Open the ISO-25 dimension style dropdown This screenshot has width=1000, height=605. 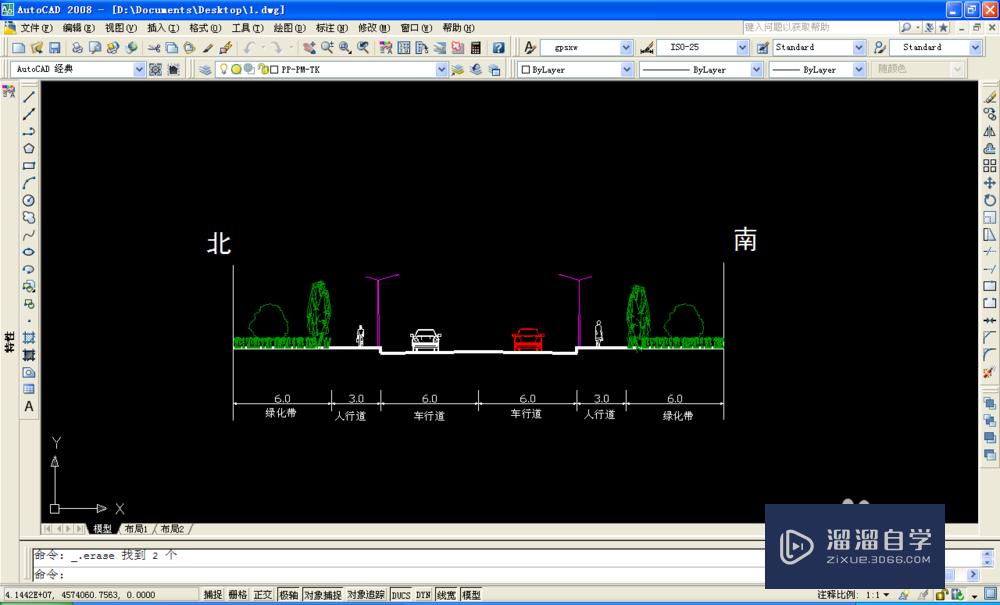point(742,47)
